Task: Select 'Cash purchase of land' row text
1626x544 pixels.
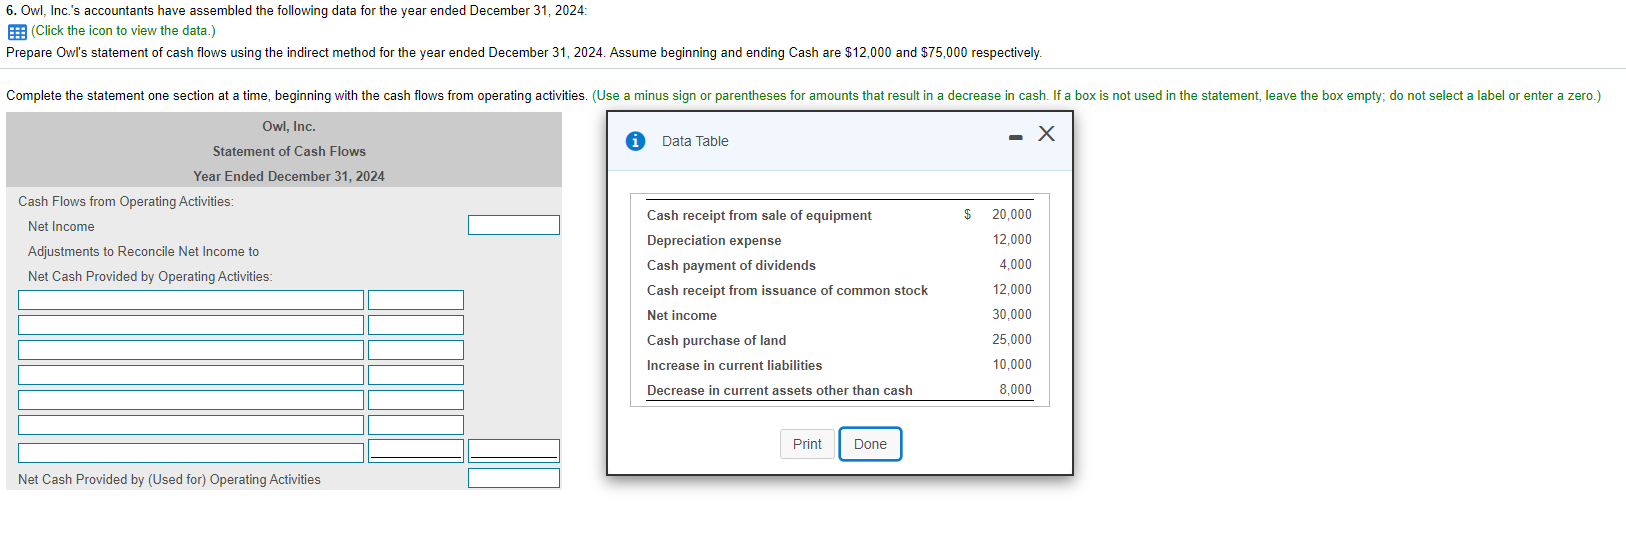Action: (x=716, y=340)
